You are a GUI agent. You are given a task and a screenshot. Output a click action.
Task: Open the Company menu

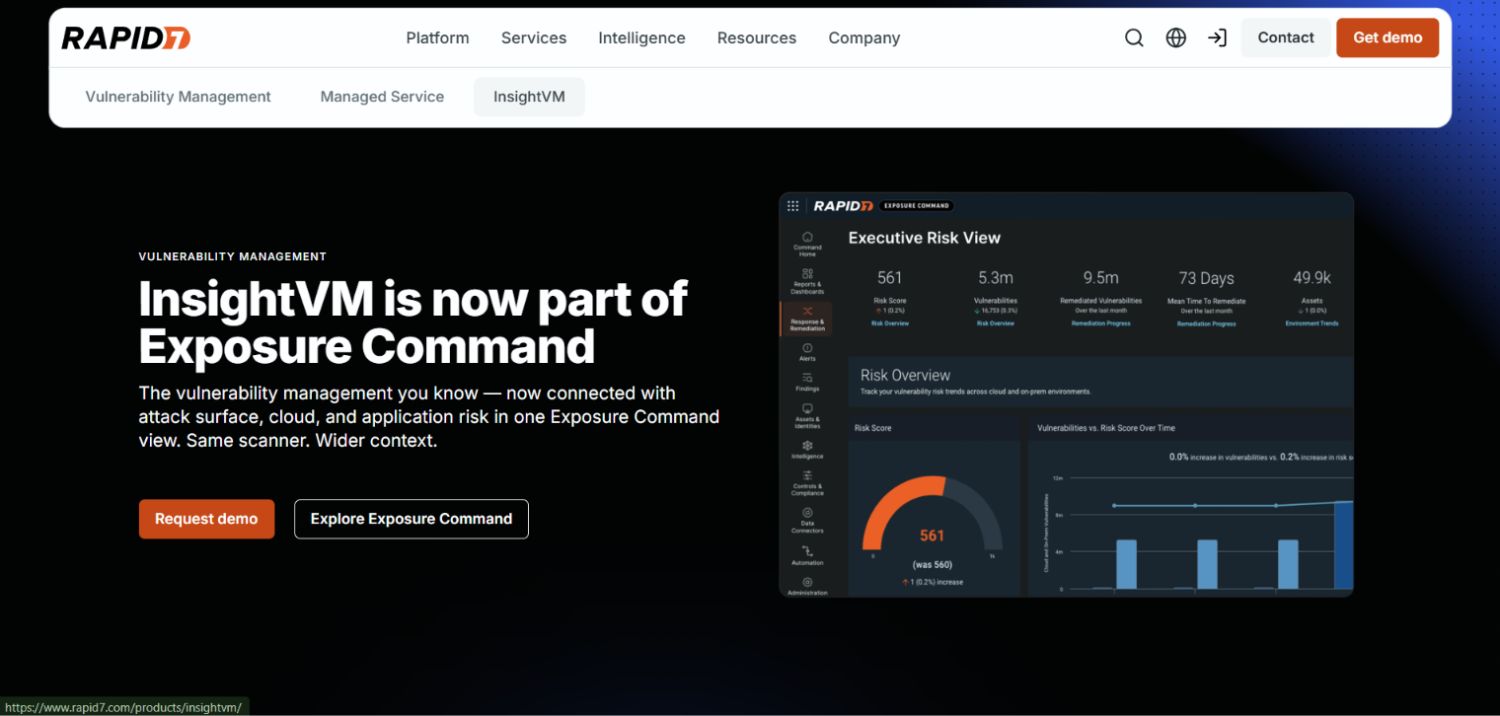(864, 38)
